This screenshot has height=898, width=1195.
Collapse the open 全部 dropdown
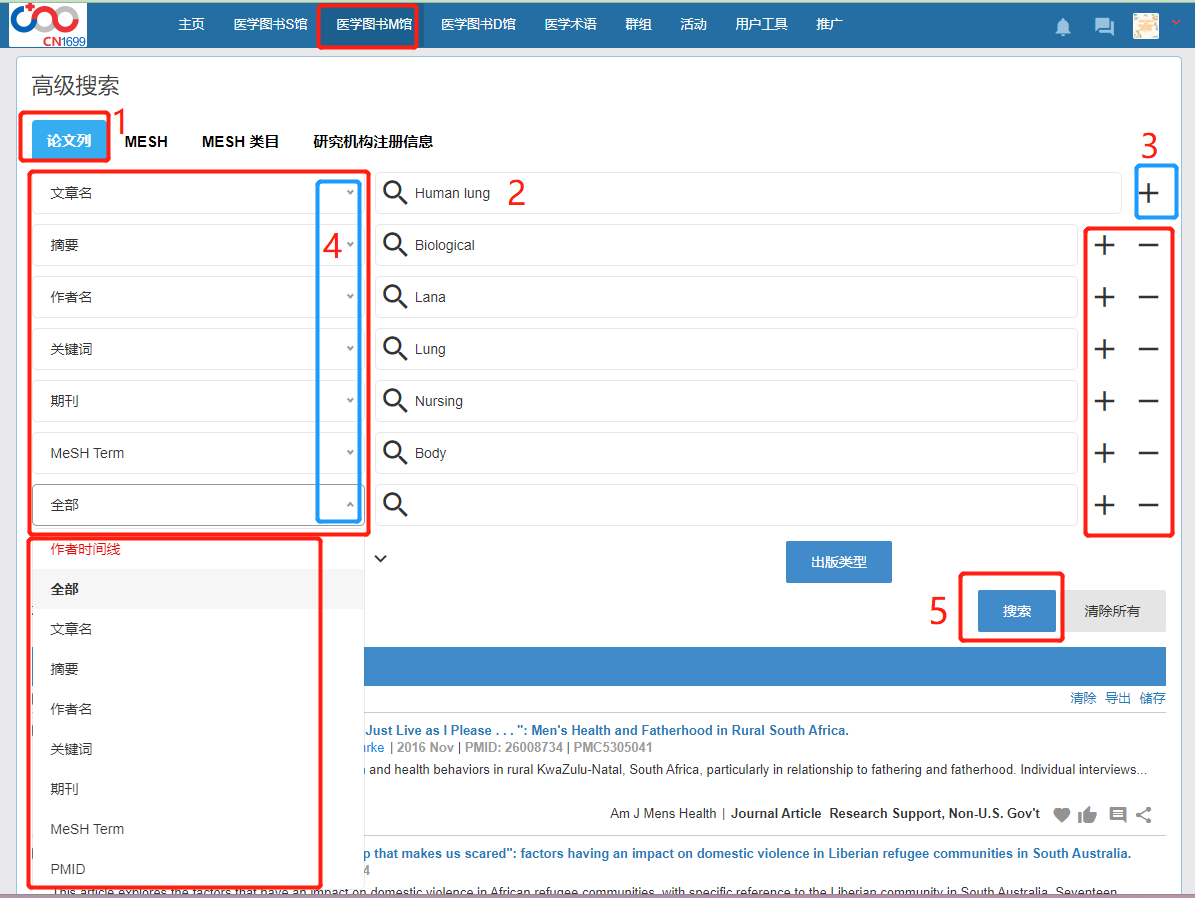[x=349, y=505]
